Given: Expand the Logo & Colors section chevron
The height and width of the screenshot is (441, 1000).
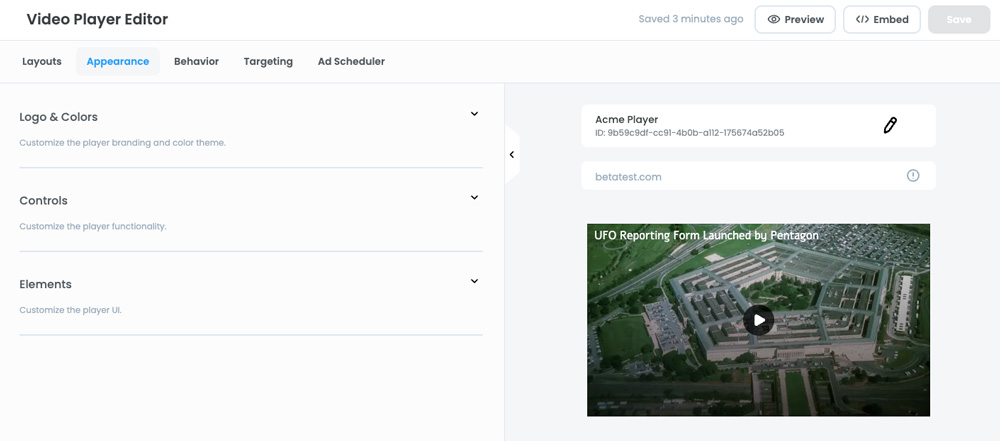Looking at the screenshot, I should pos(474,114).
